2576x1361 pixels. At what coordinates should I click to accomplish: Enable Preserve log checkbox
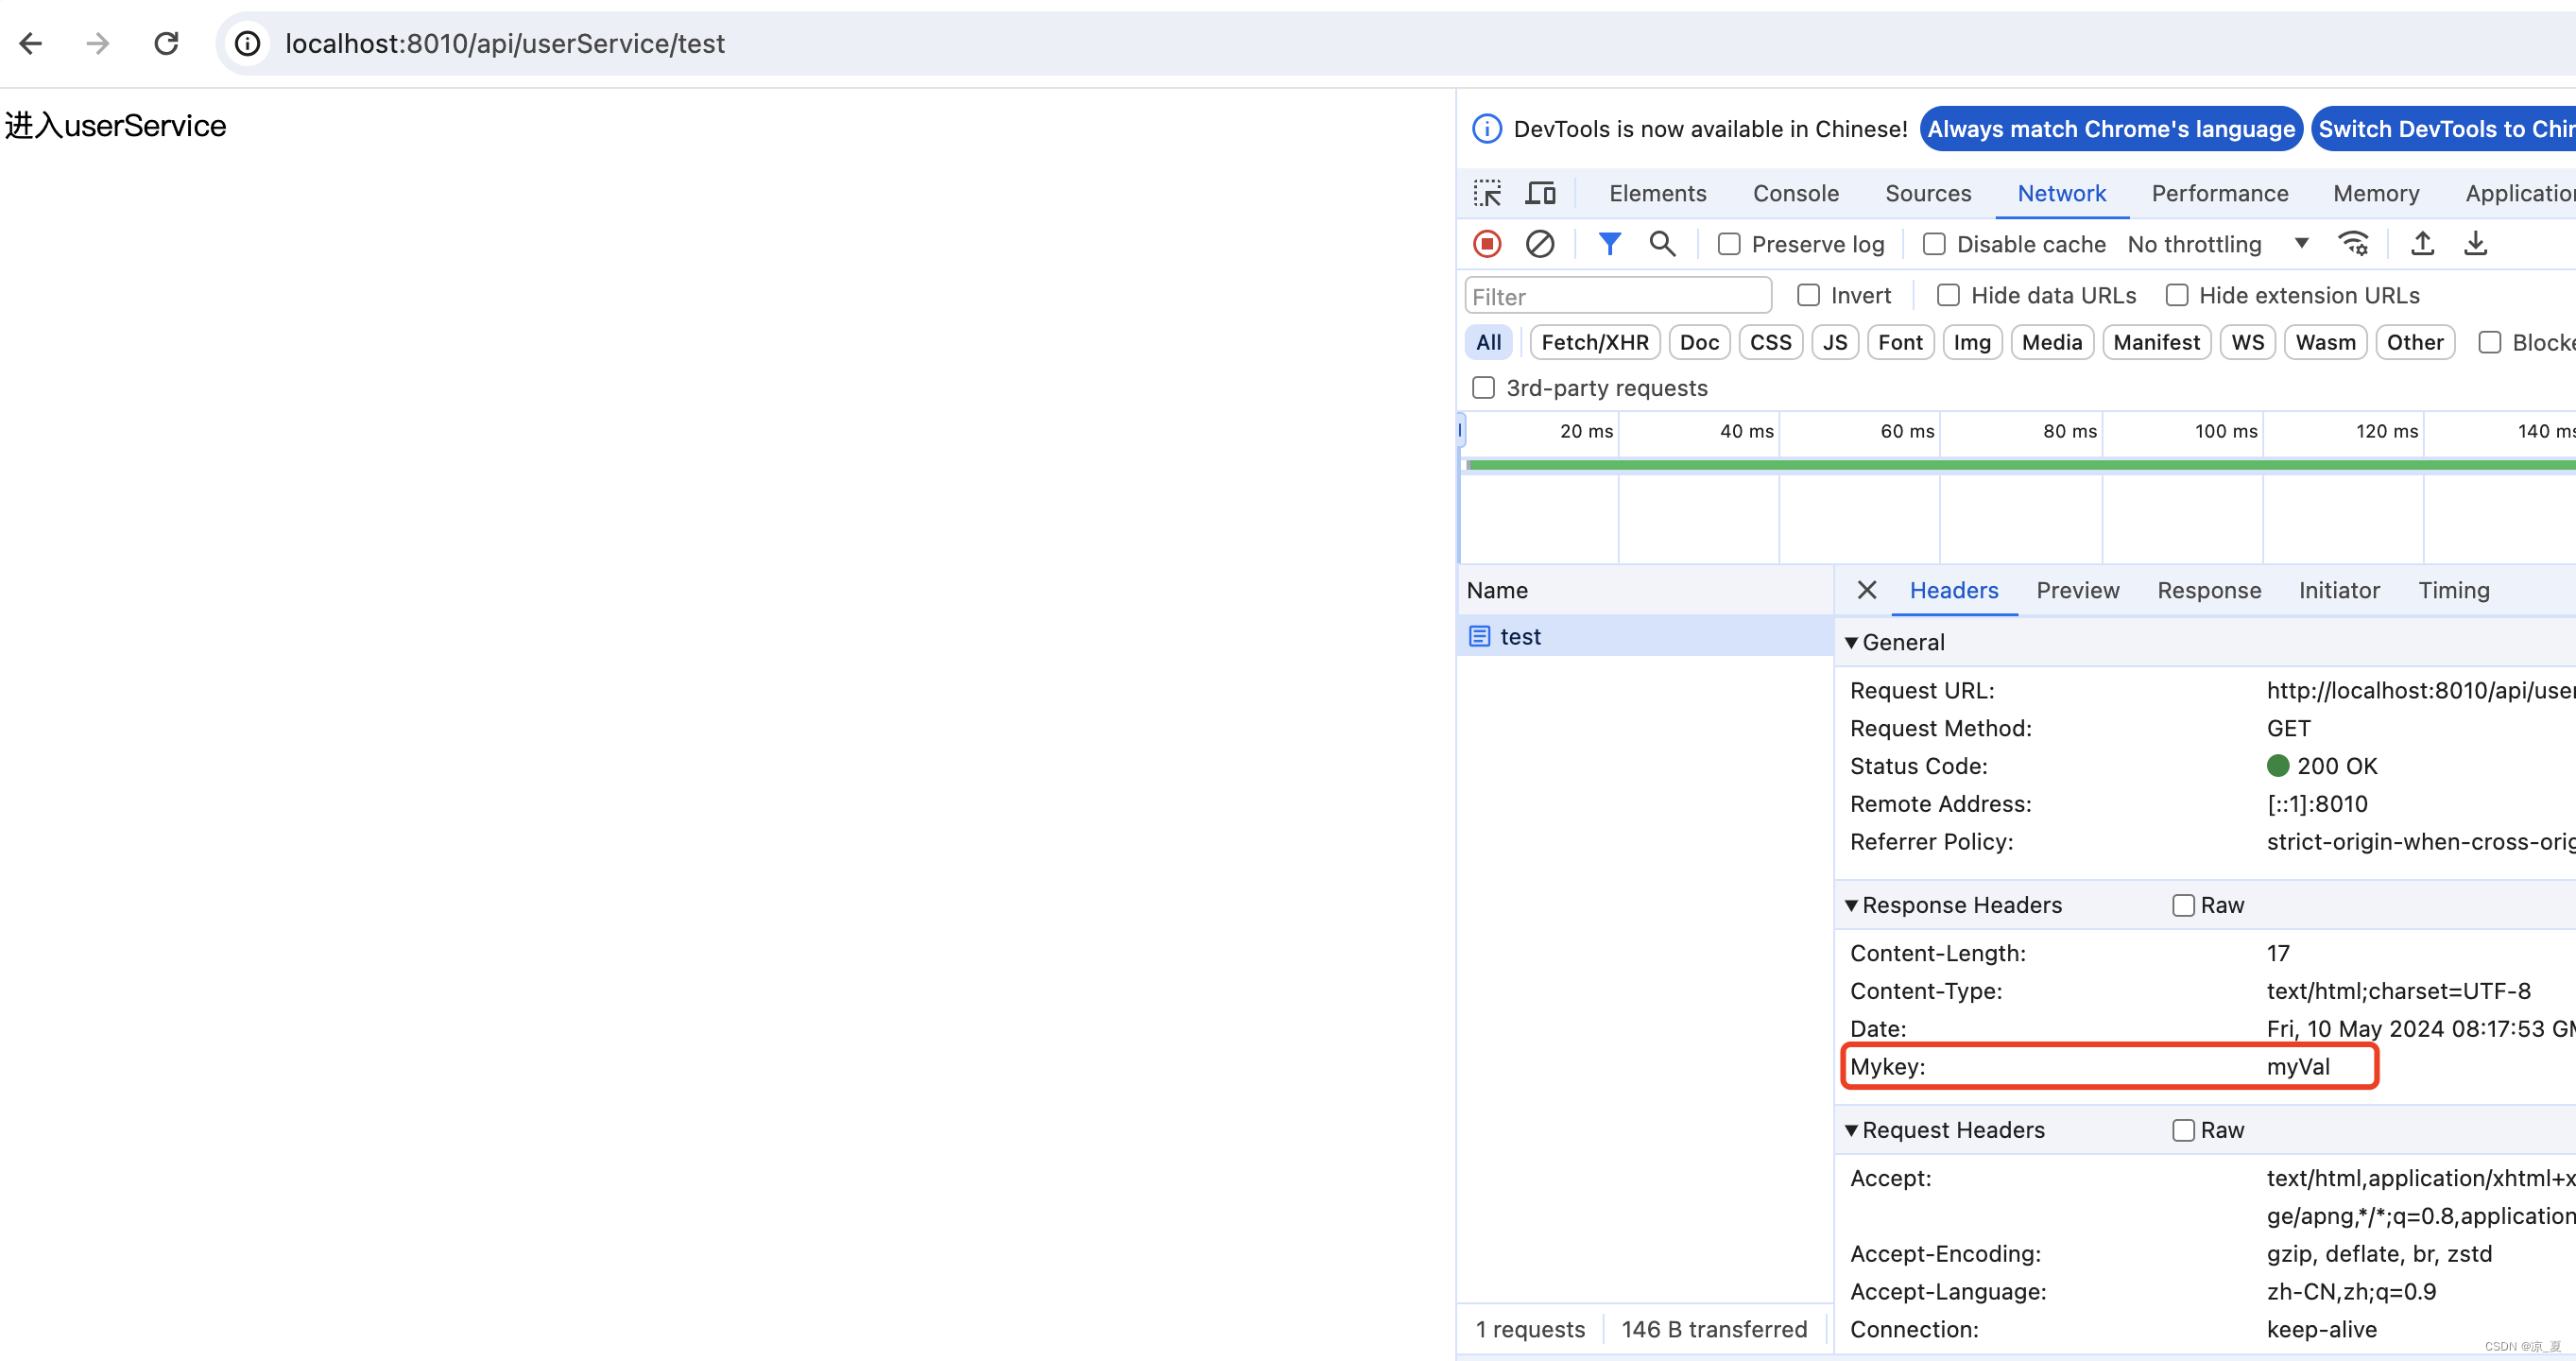[x=1729, y=245]
